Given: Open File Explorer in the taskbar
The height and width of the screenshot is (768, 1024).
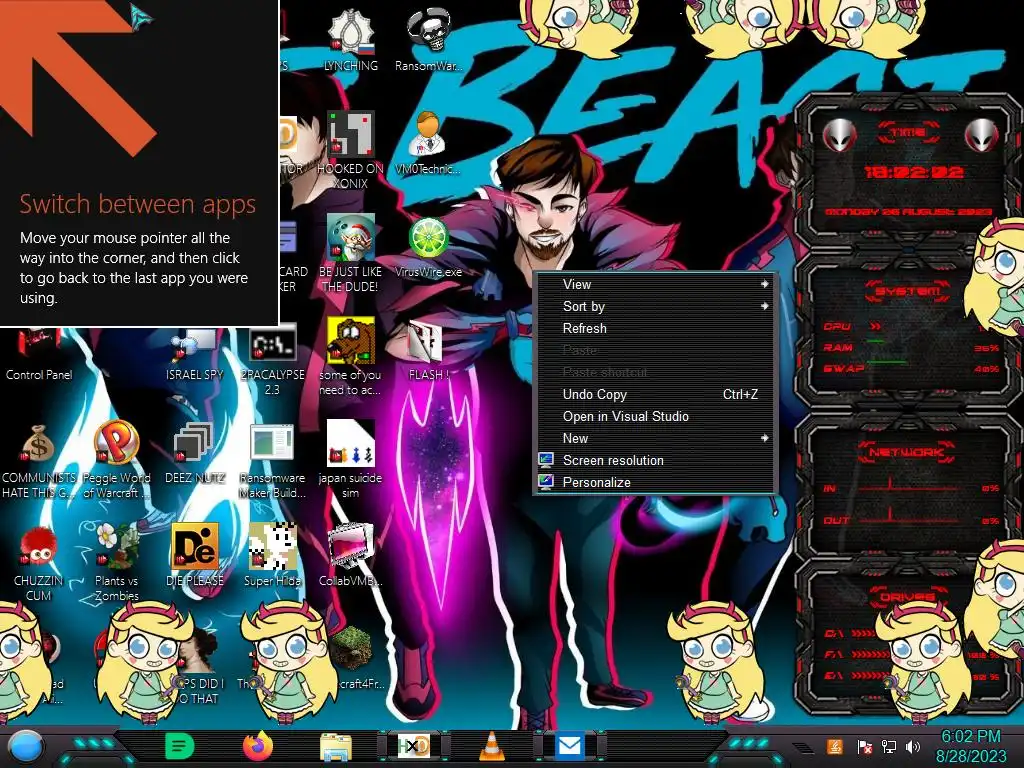Looking at the screenshot, I should tap(336, 746).
